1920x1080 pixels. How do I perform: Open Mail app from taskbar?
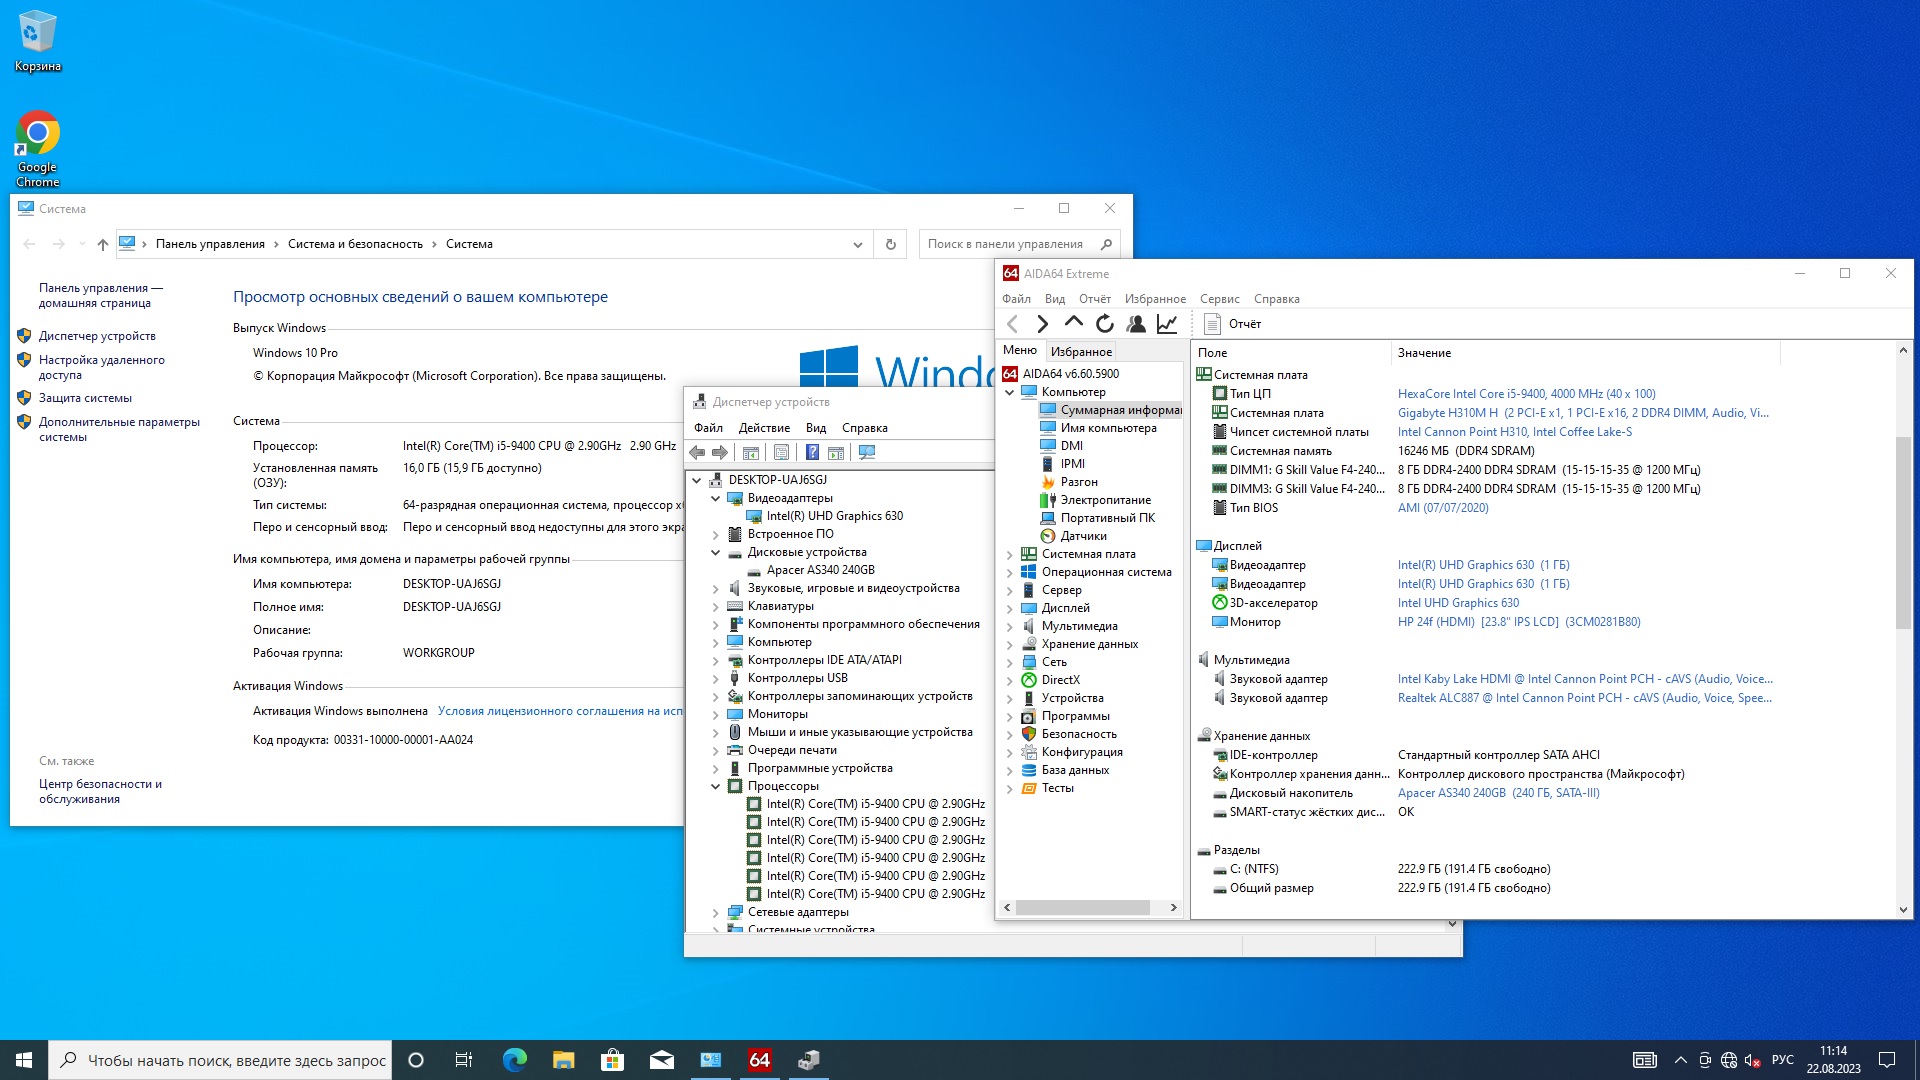click(661, 1060)
